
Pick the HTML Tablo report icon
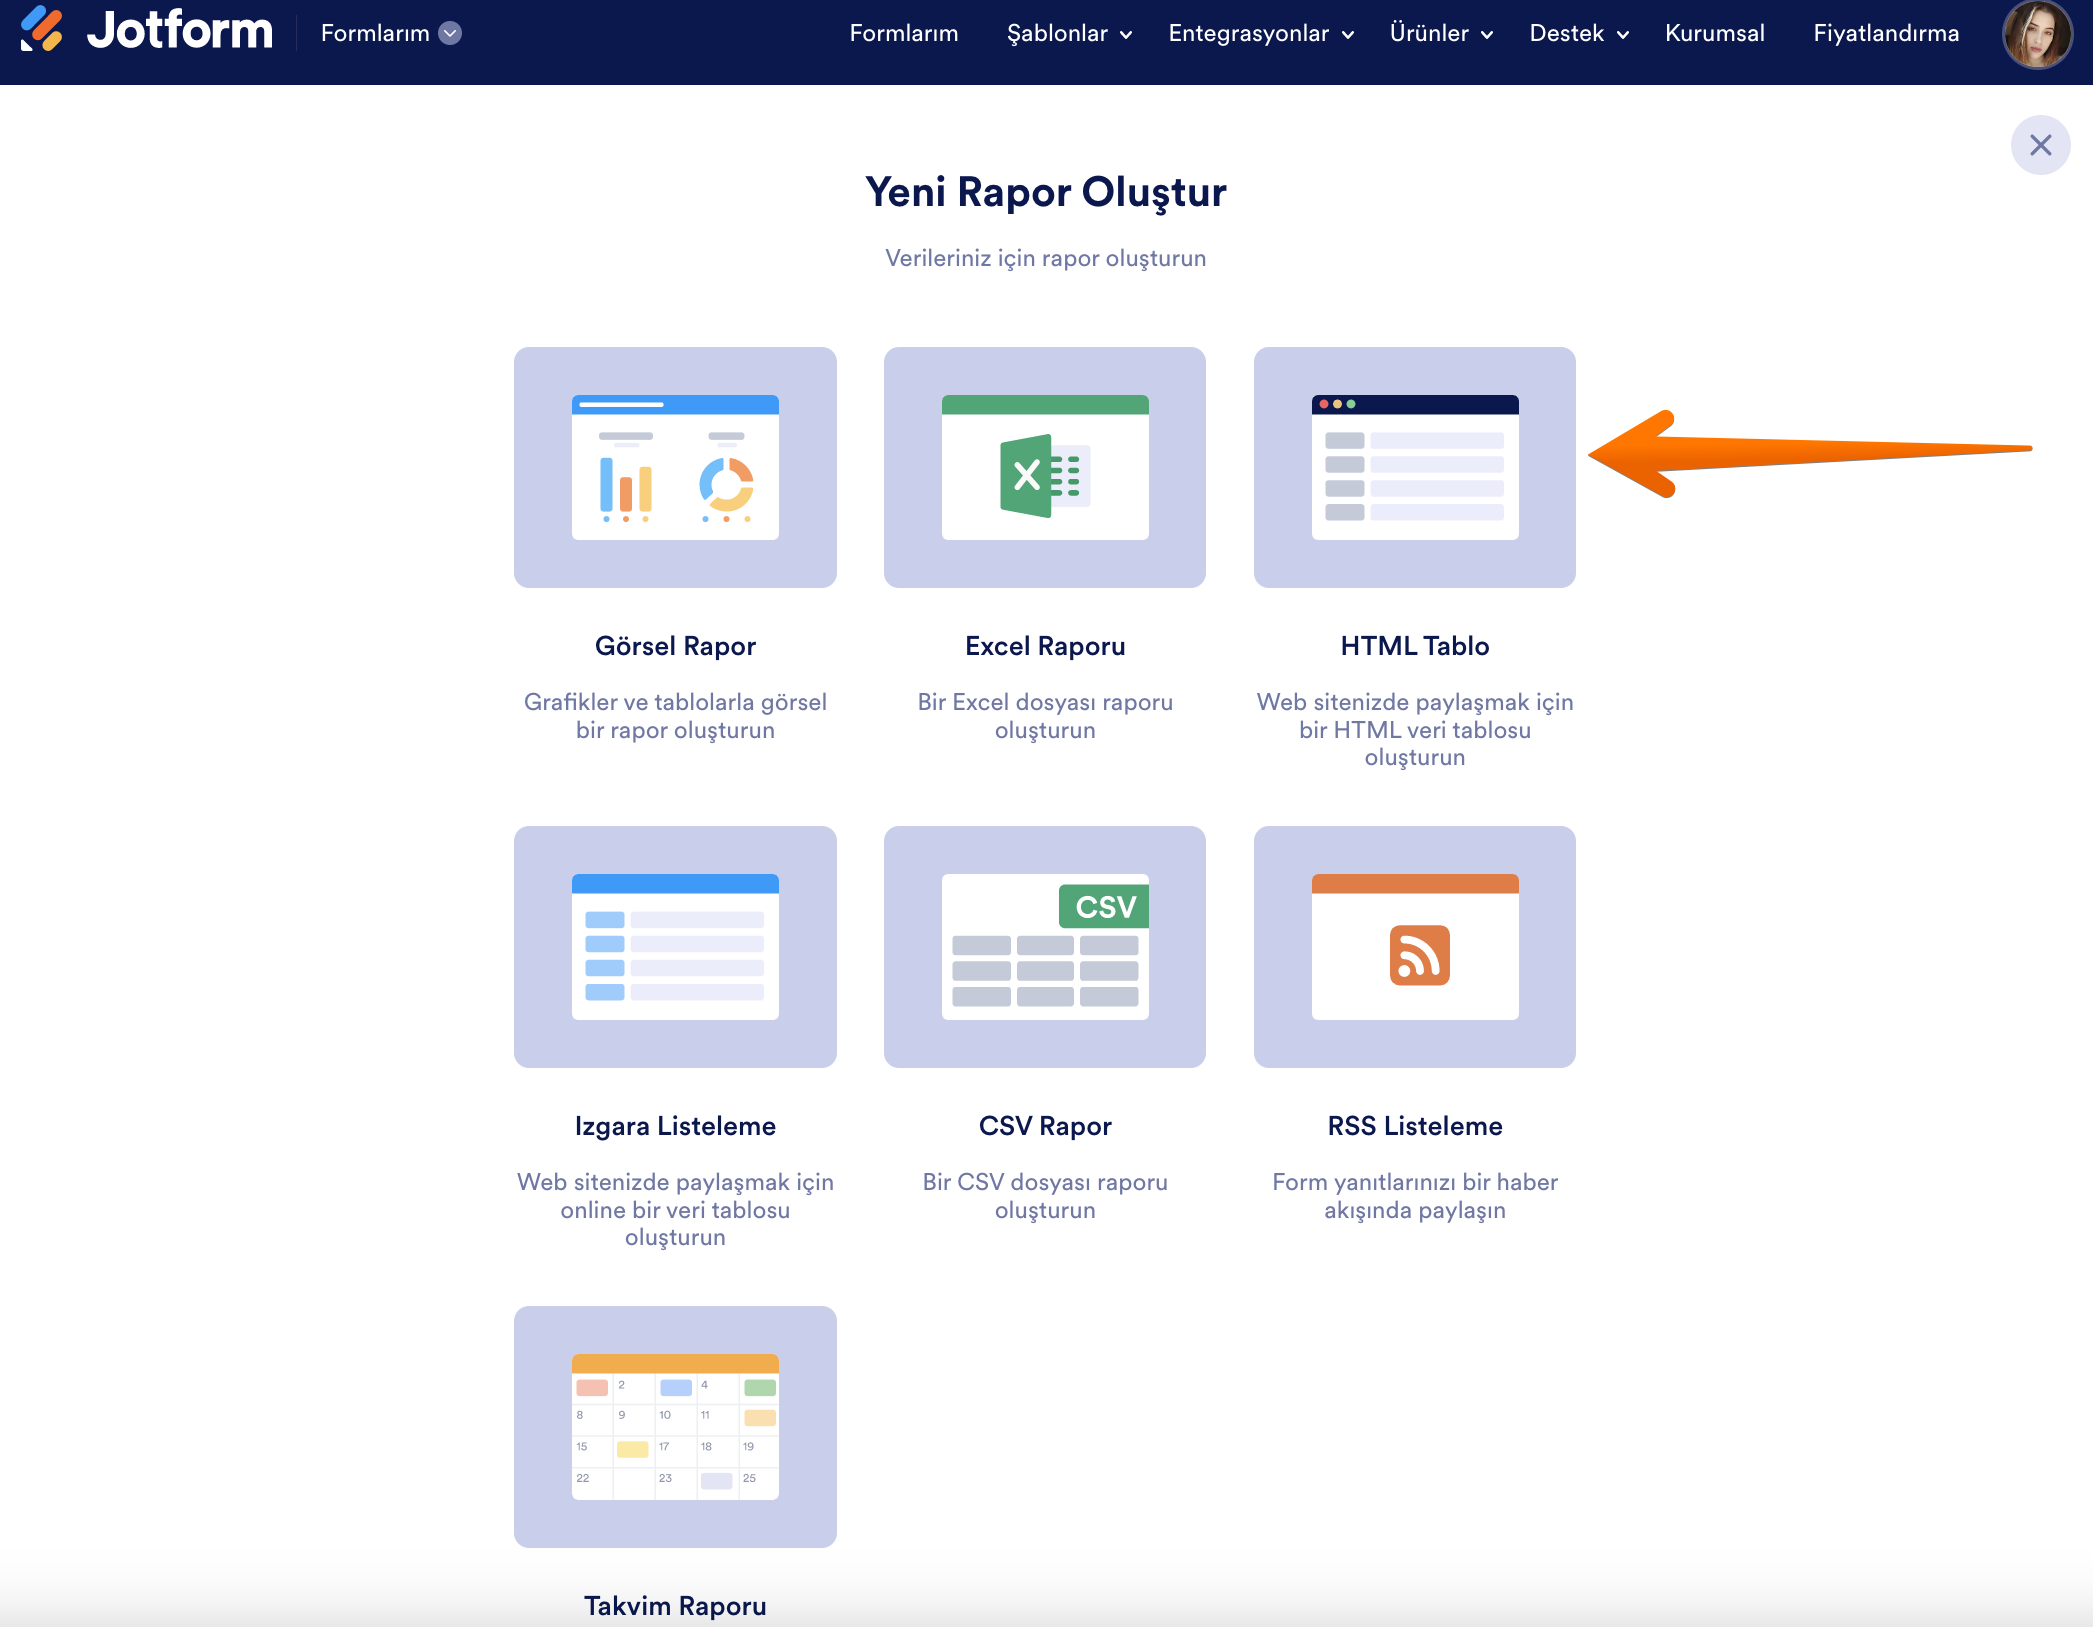tap(1414, 467)
